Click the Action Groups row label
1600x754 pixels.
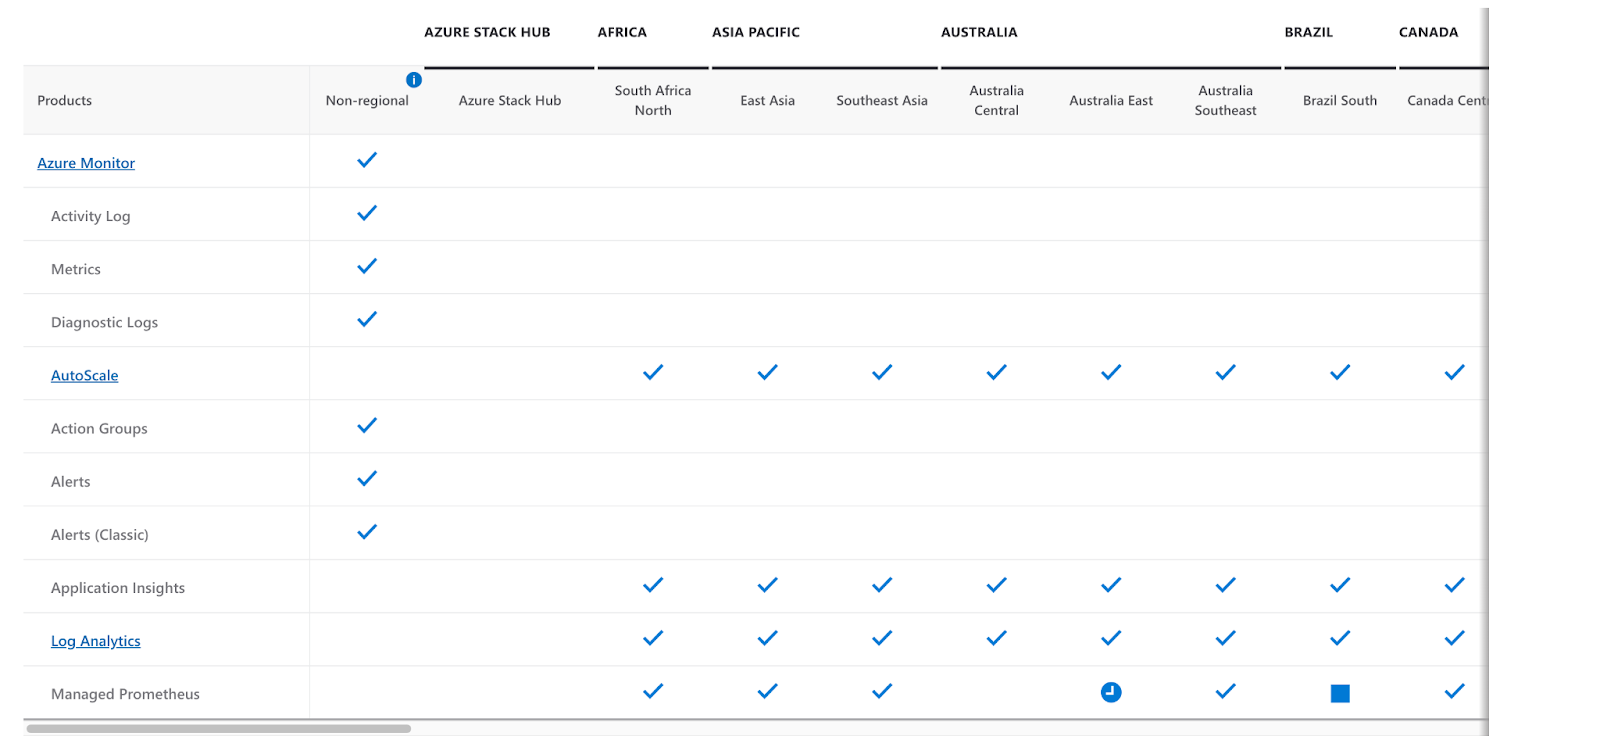[x=99, y=428]
